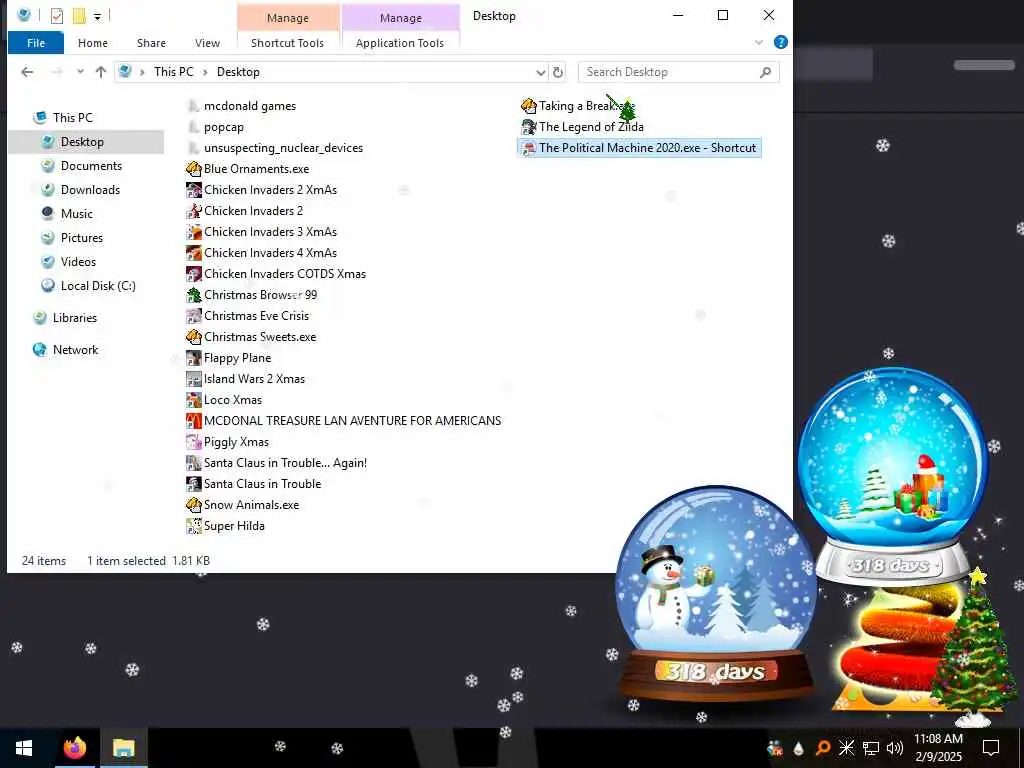The image size is (1024, 768).
Task: Open the Blue Ornaments.exe file icon
Action: tap(193, 169)
